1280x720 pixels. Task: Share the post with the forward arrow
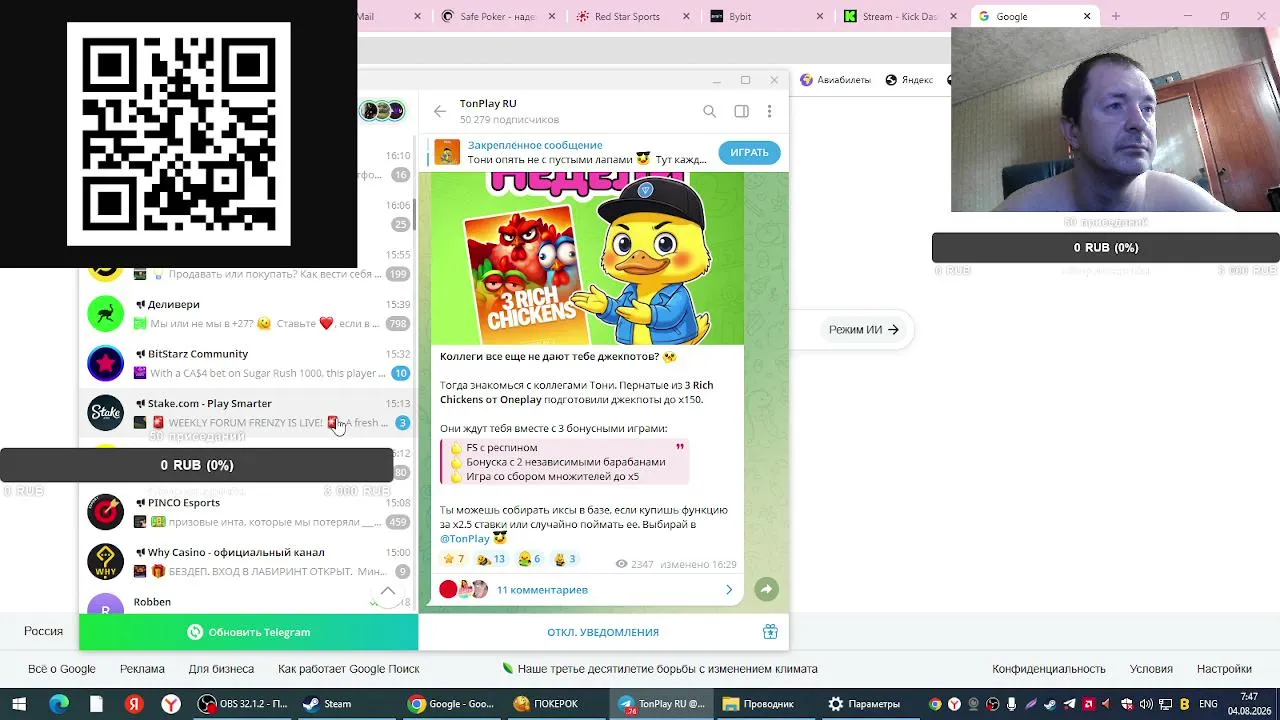pyautogui.click(x=766, y=590)
